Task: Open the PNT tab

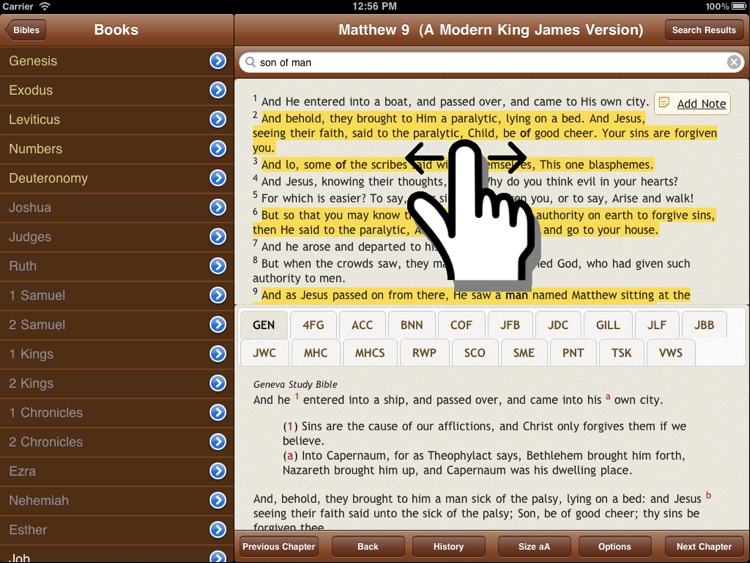Action: point(573,353)
